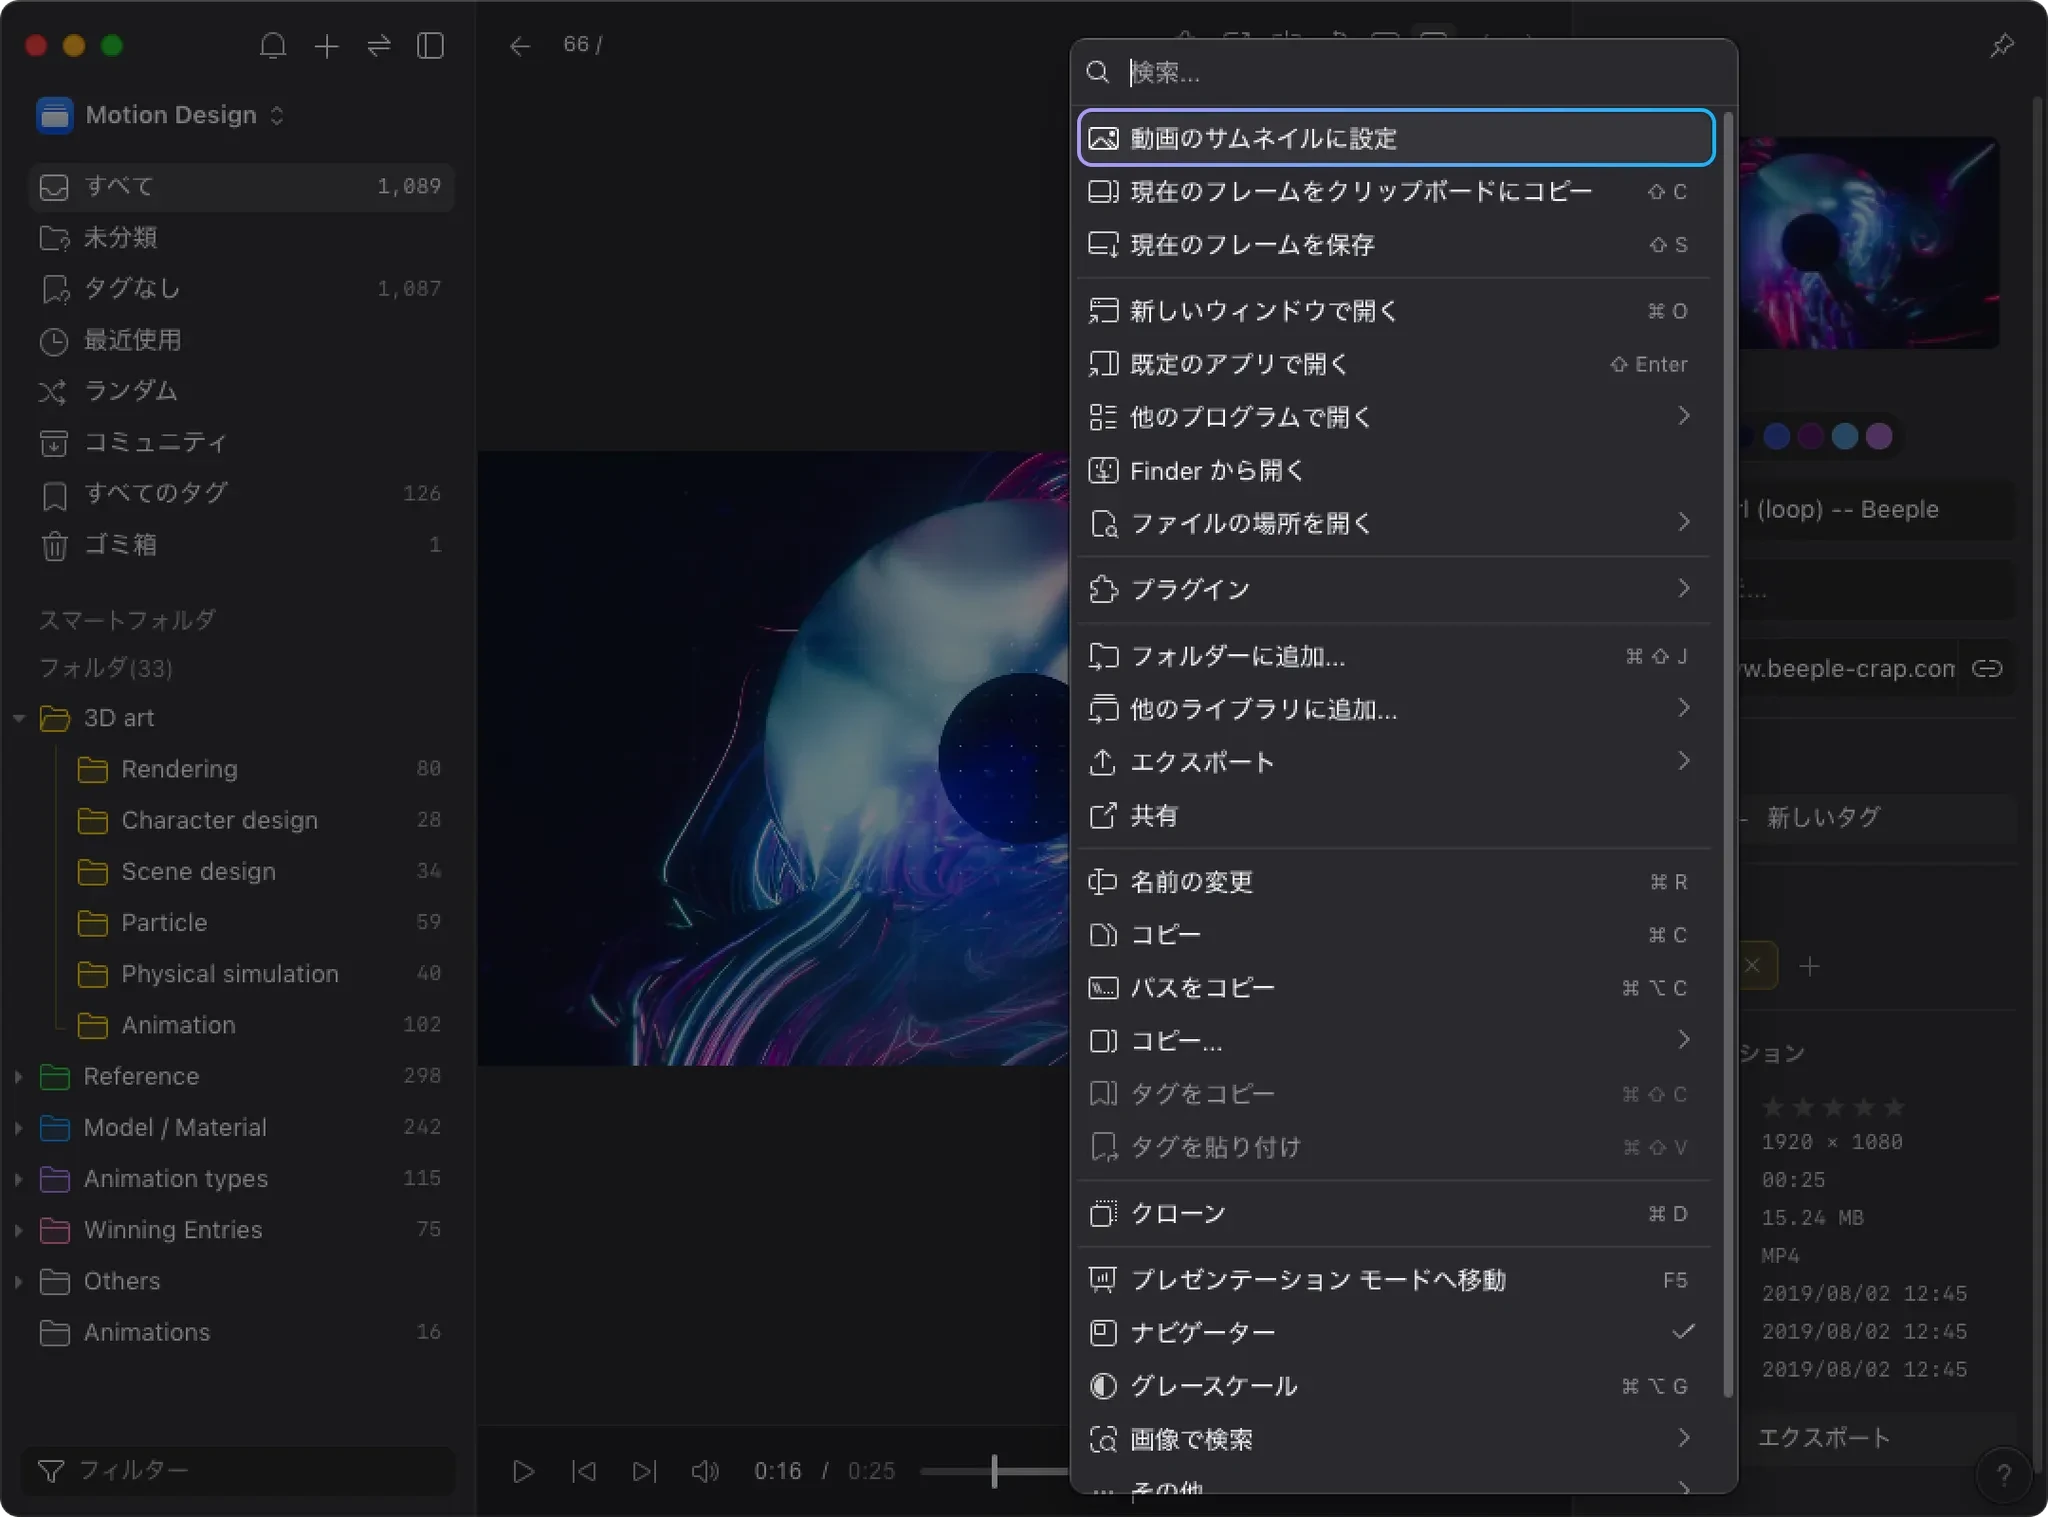Open the Motion Design library switcher
The height and width of the screenshot is (1517, 2048).
coord(160,115)
